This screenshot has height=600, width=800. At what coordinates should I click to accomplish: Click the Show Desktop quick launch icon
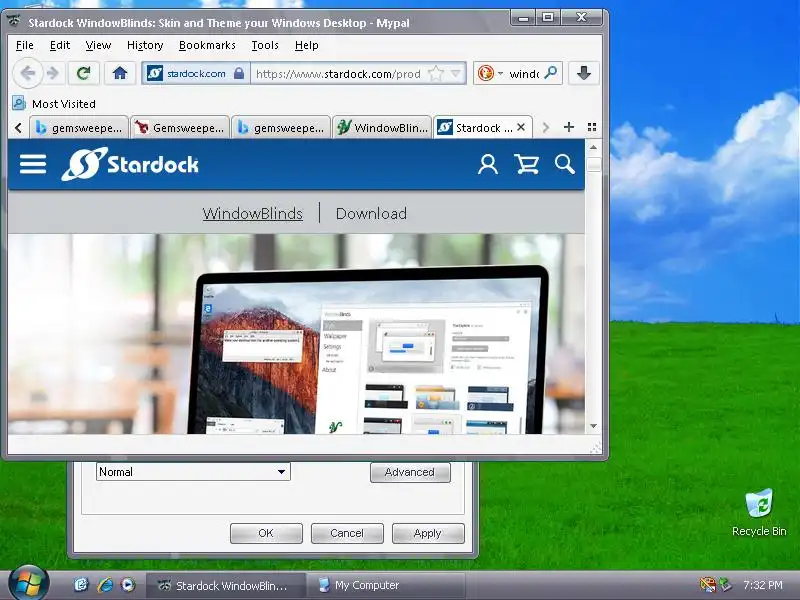coord(81,585)
